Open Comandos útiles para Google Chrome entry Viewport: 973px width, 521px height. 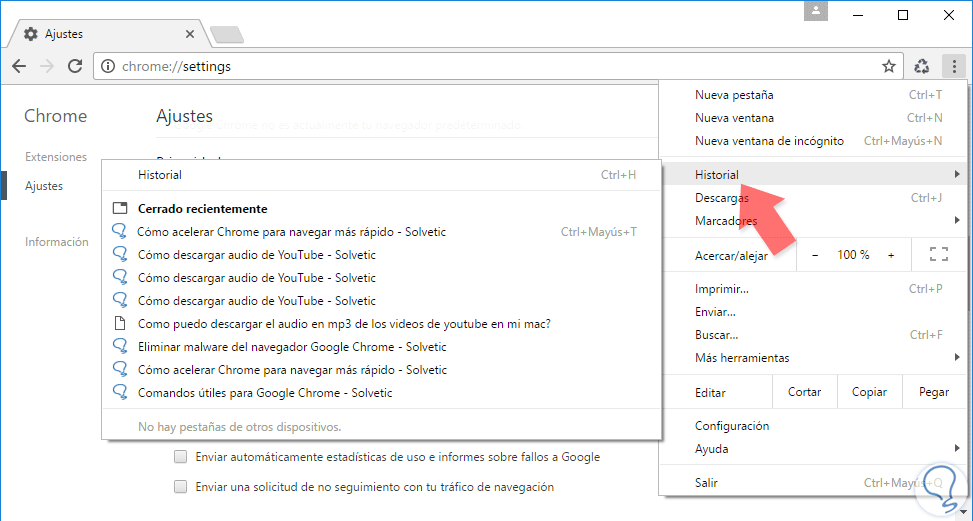coord(382,393)
